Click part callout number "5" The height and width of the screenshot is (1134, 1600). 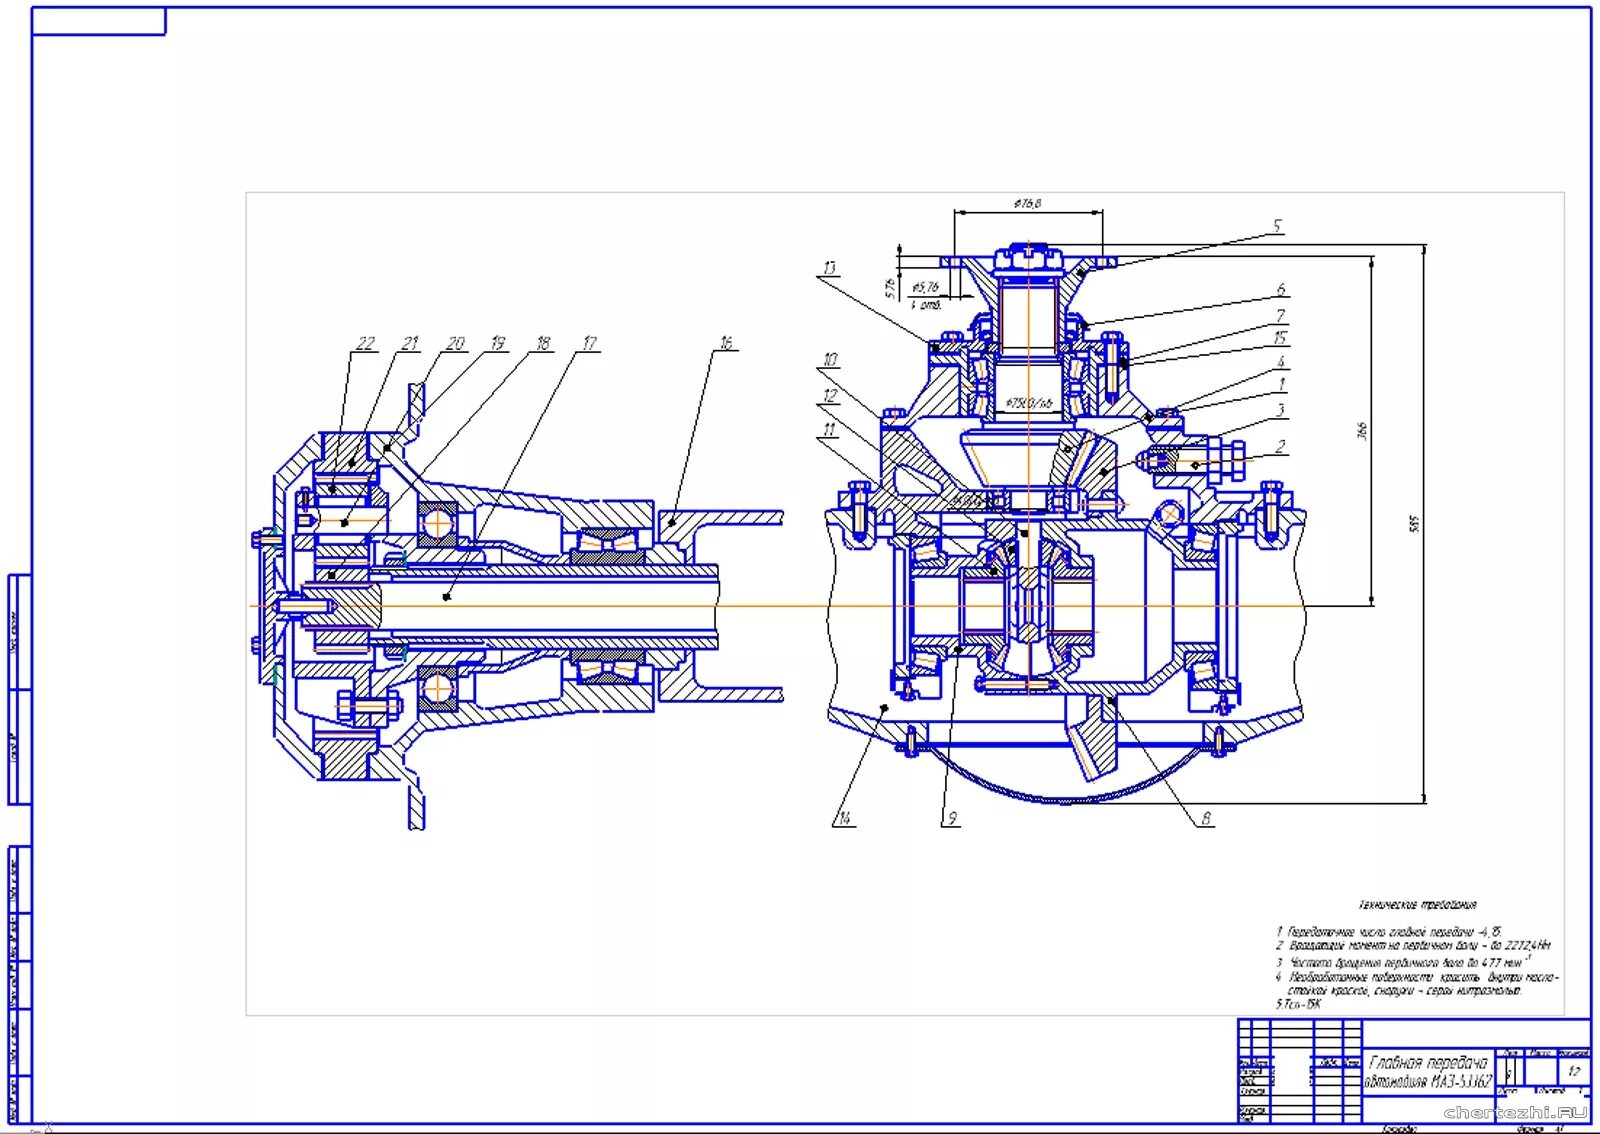[x=1277, y=226]
